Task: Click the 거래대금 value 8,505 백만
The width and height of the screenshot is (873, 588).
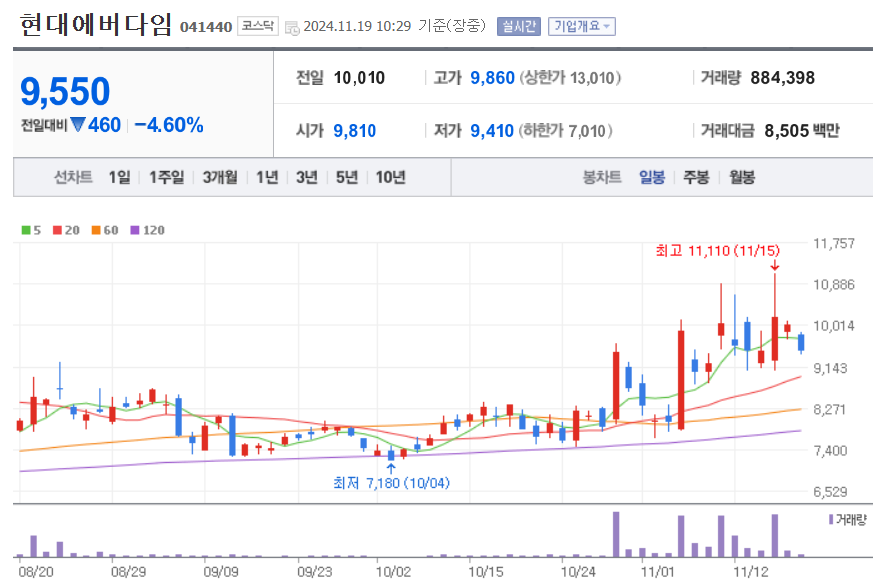Action: click(802, 131)
